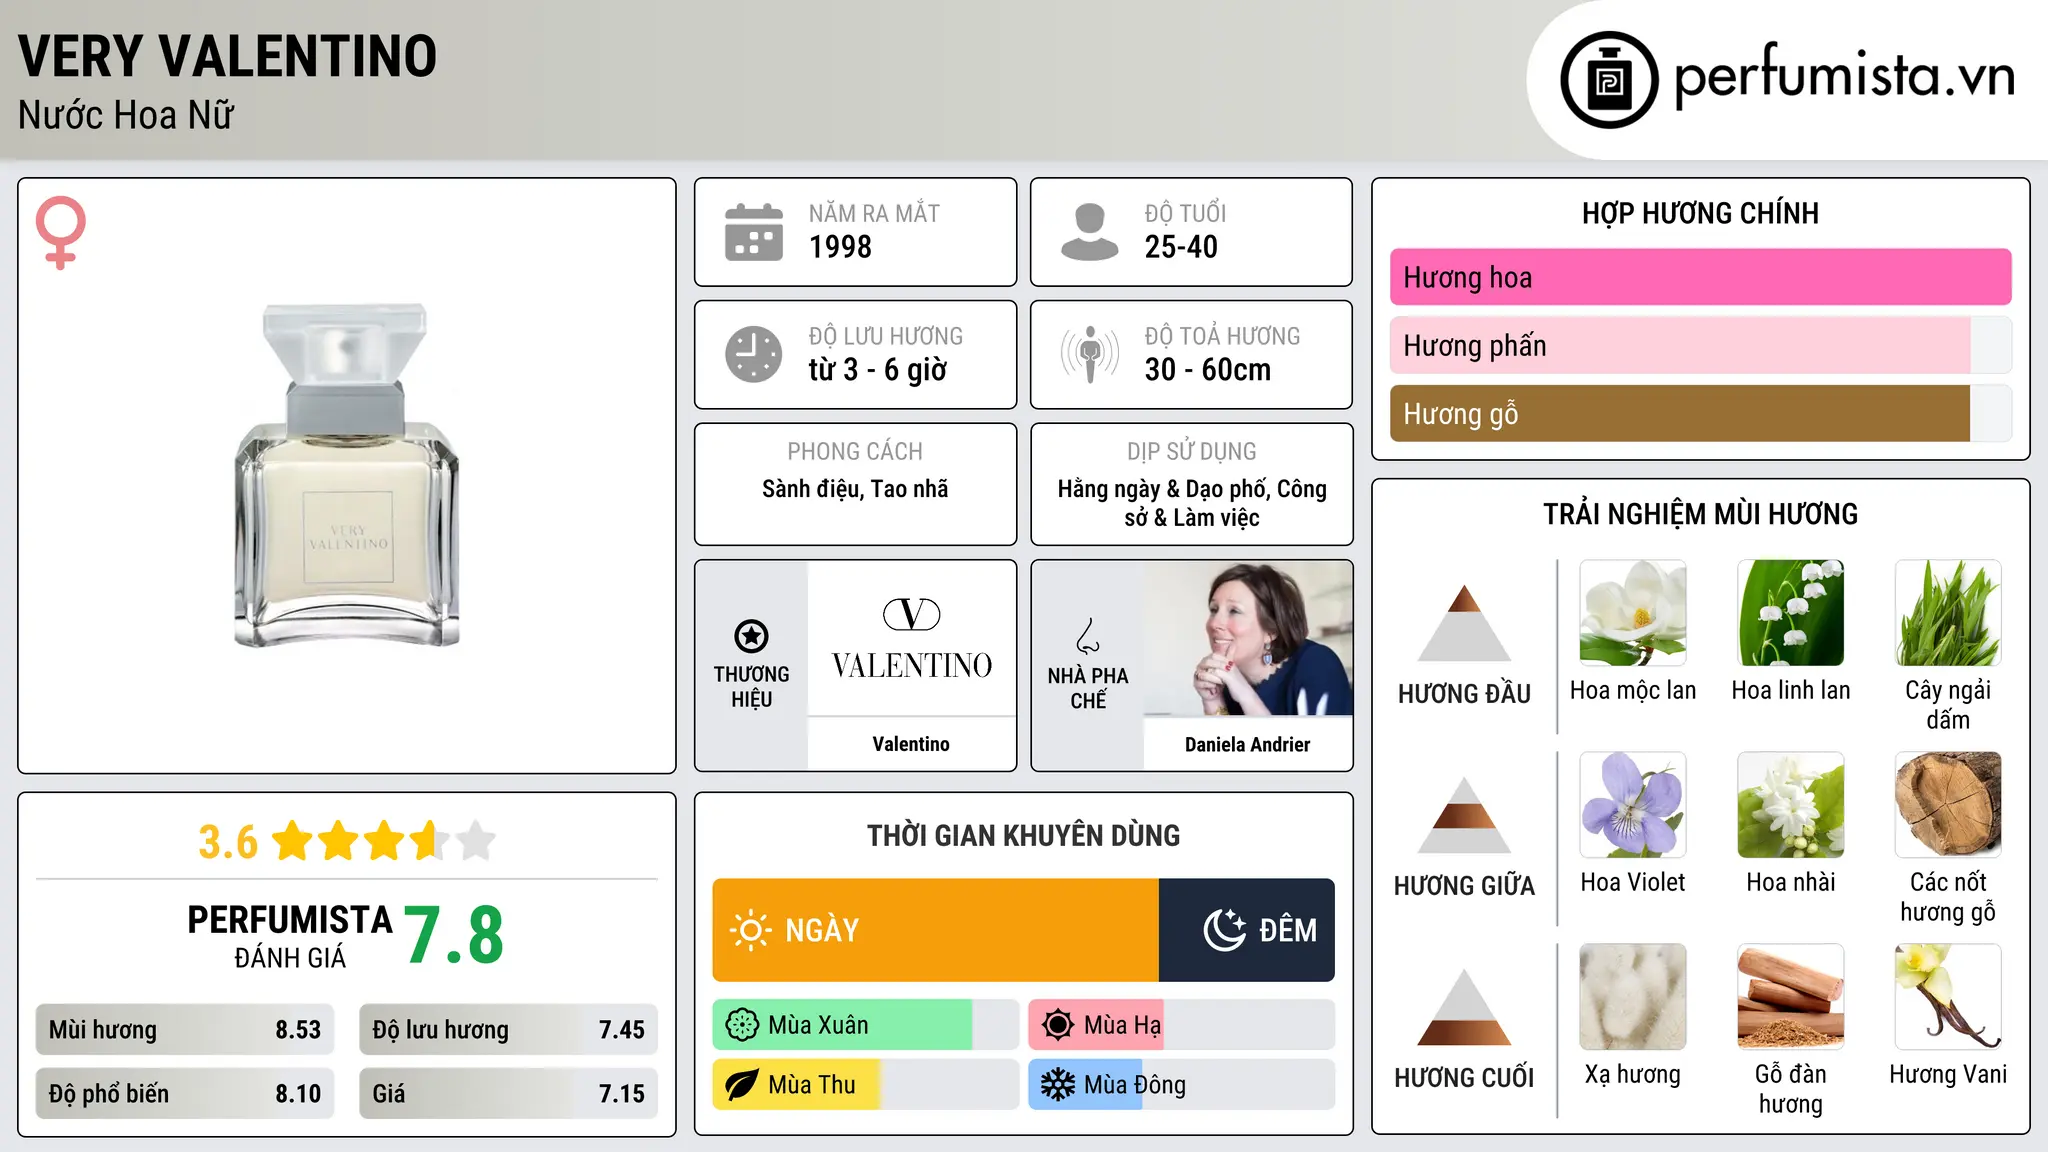
Task: Select the Xạ hương note image
Action: [x=1633, y=997]
